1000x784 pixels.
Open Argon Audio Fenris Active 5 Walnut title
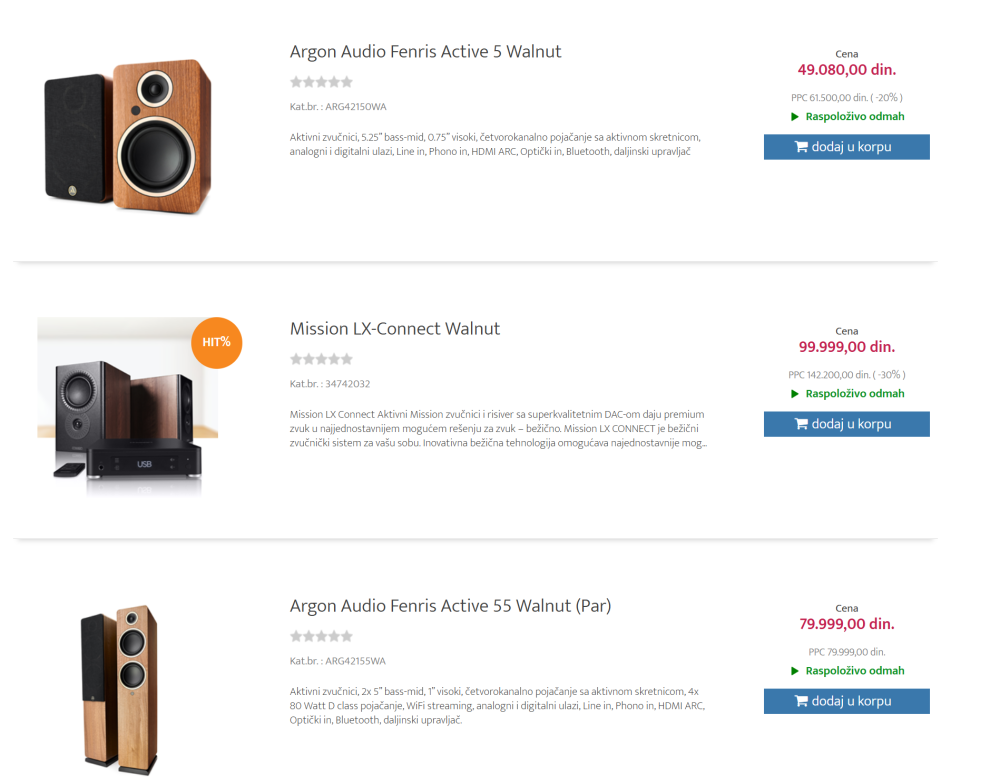click(x=425, y=52)
